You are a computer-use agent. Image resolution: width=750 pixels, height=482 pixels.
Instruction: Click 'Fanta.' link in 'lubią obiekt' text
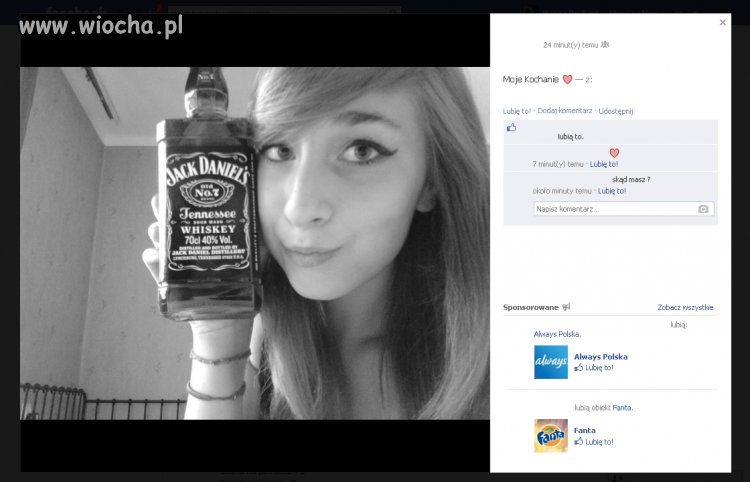point(622,408)
